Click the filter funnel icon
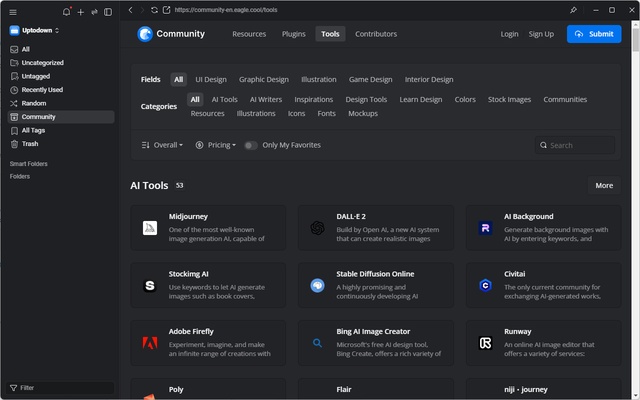The width and height of the screenshot is (640, 400). point(13,388)
